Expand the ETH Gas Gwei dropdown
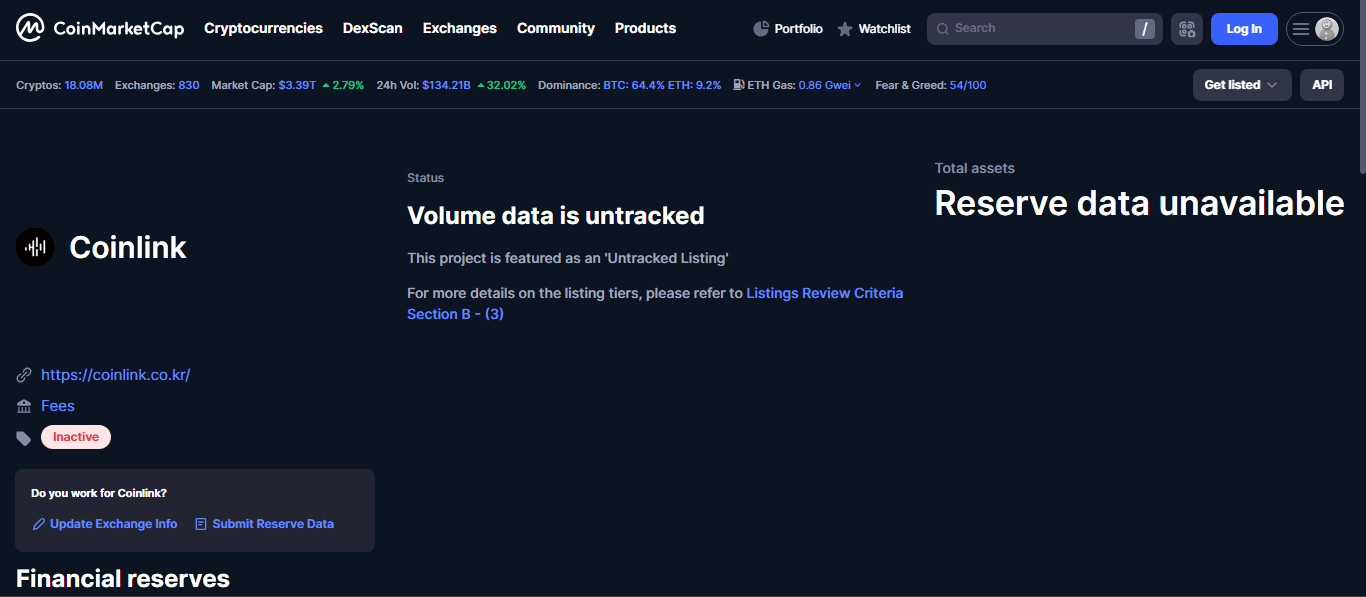The width and height of the screenshot is (1366, 597). click(830, 85)
